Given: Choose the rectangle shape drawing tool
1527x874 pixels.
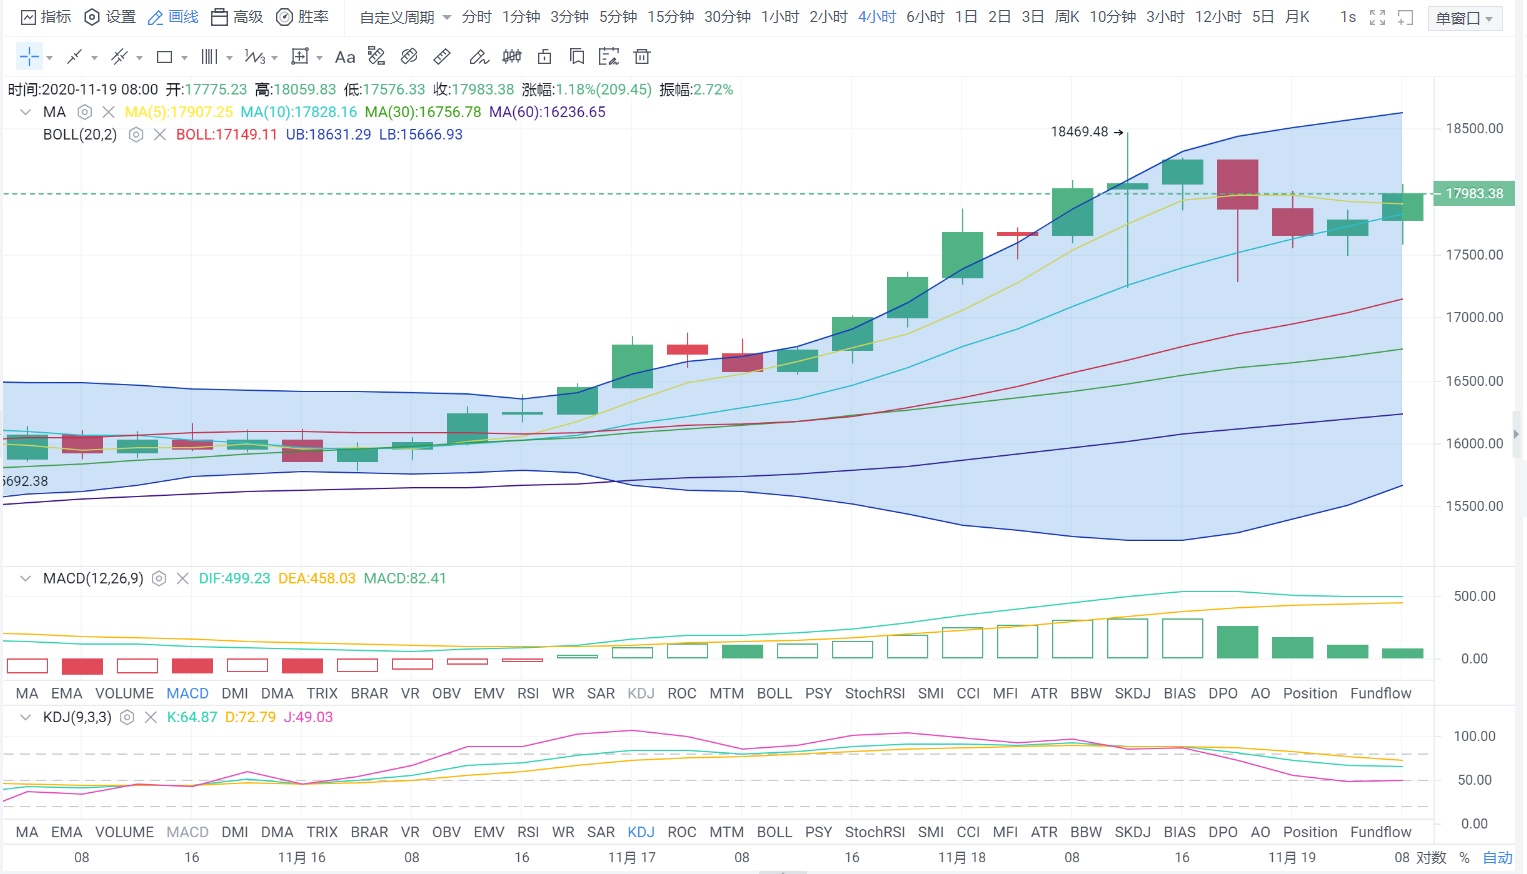Looking at the screenshot, I should pos(165,57).
